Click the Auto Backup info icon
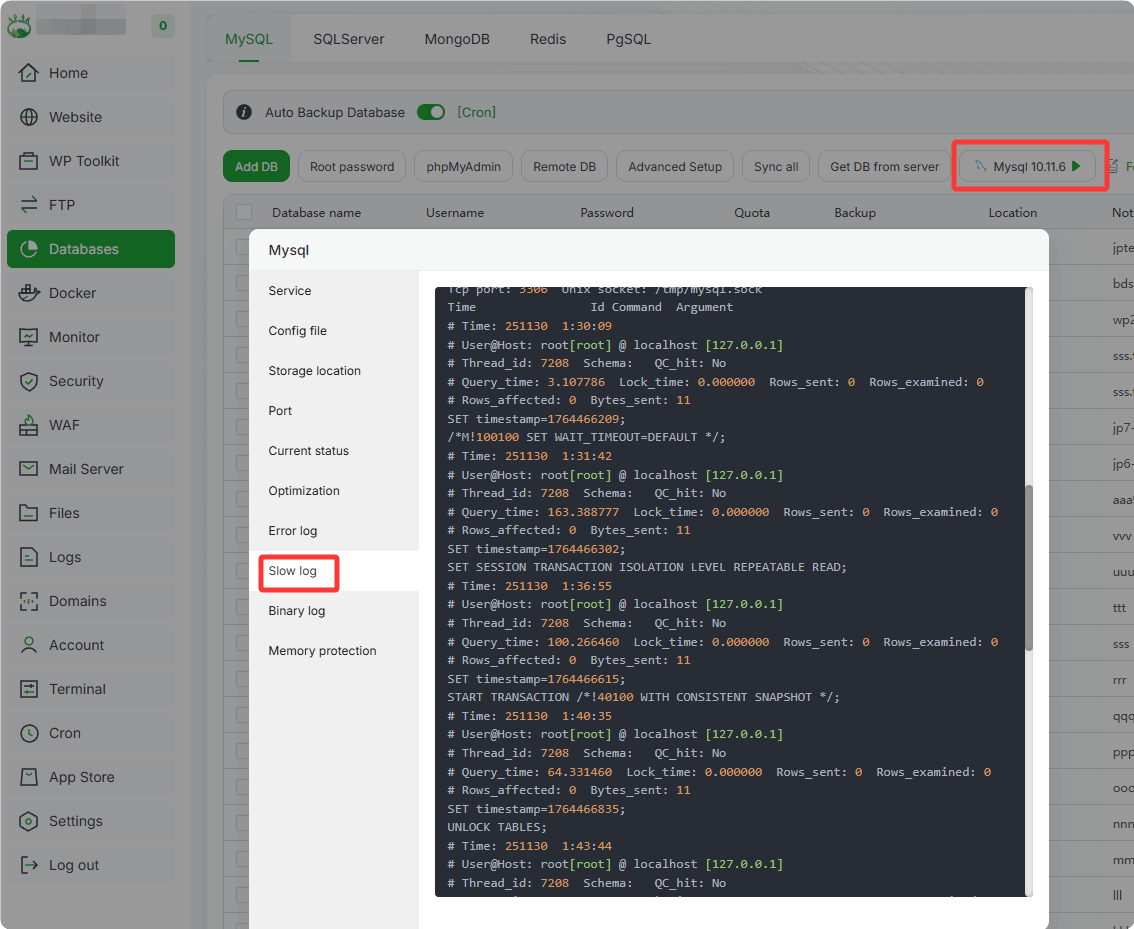Screen dimensions: 1134x929 click(243, 112)
